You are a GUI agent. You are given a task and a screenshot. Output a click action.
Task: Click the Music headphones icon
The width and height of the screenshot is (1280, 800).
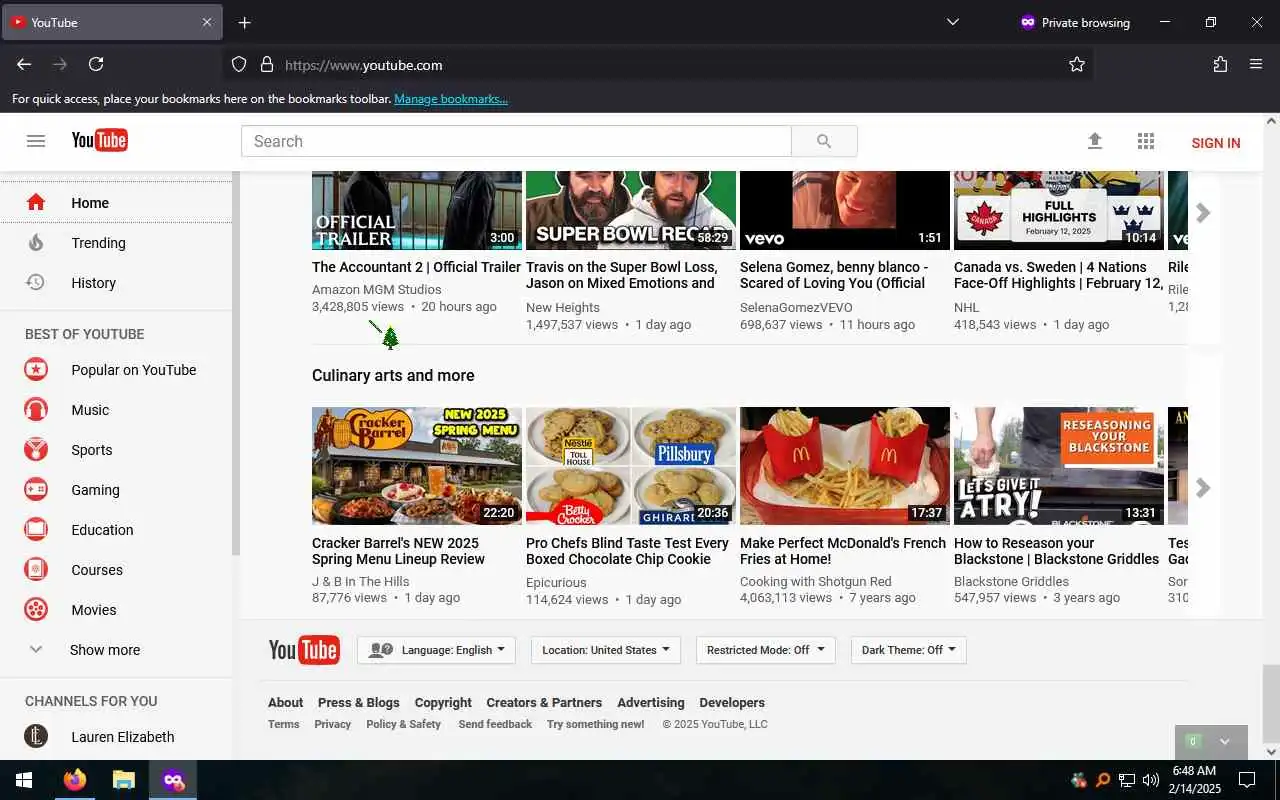coord(36,409)
